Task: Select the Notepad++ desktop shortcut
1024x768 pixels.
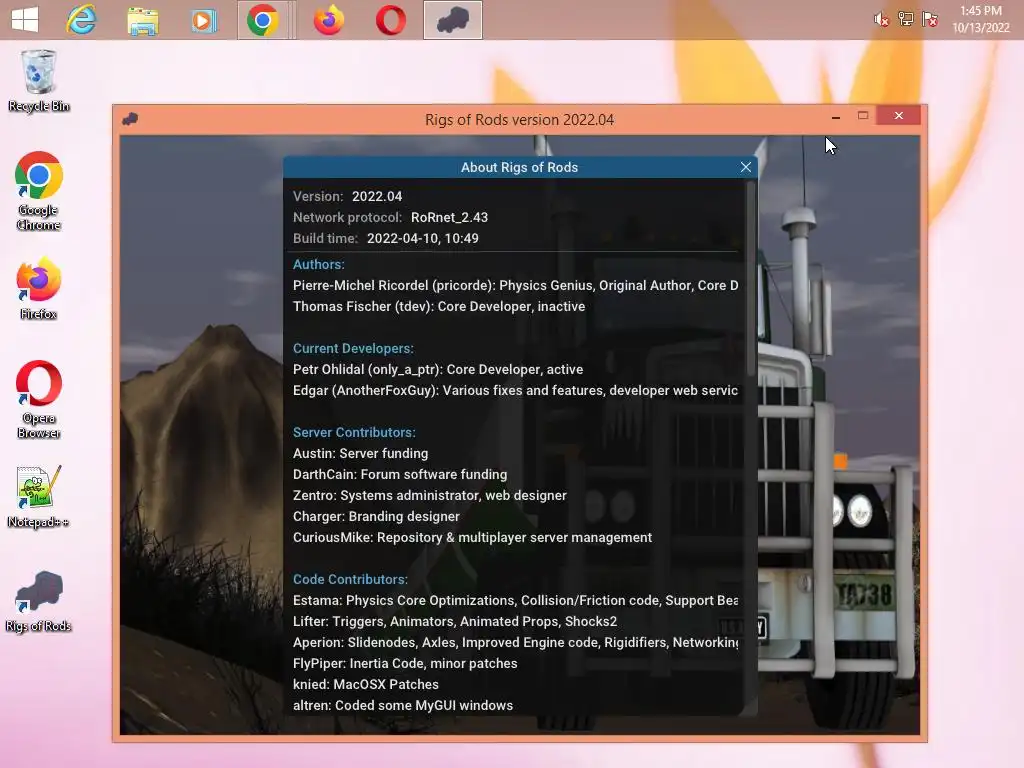Action: tap(39, 496)
